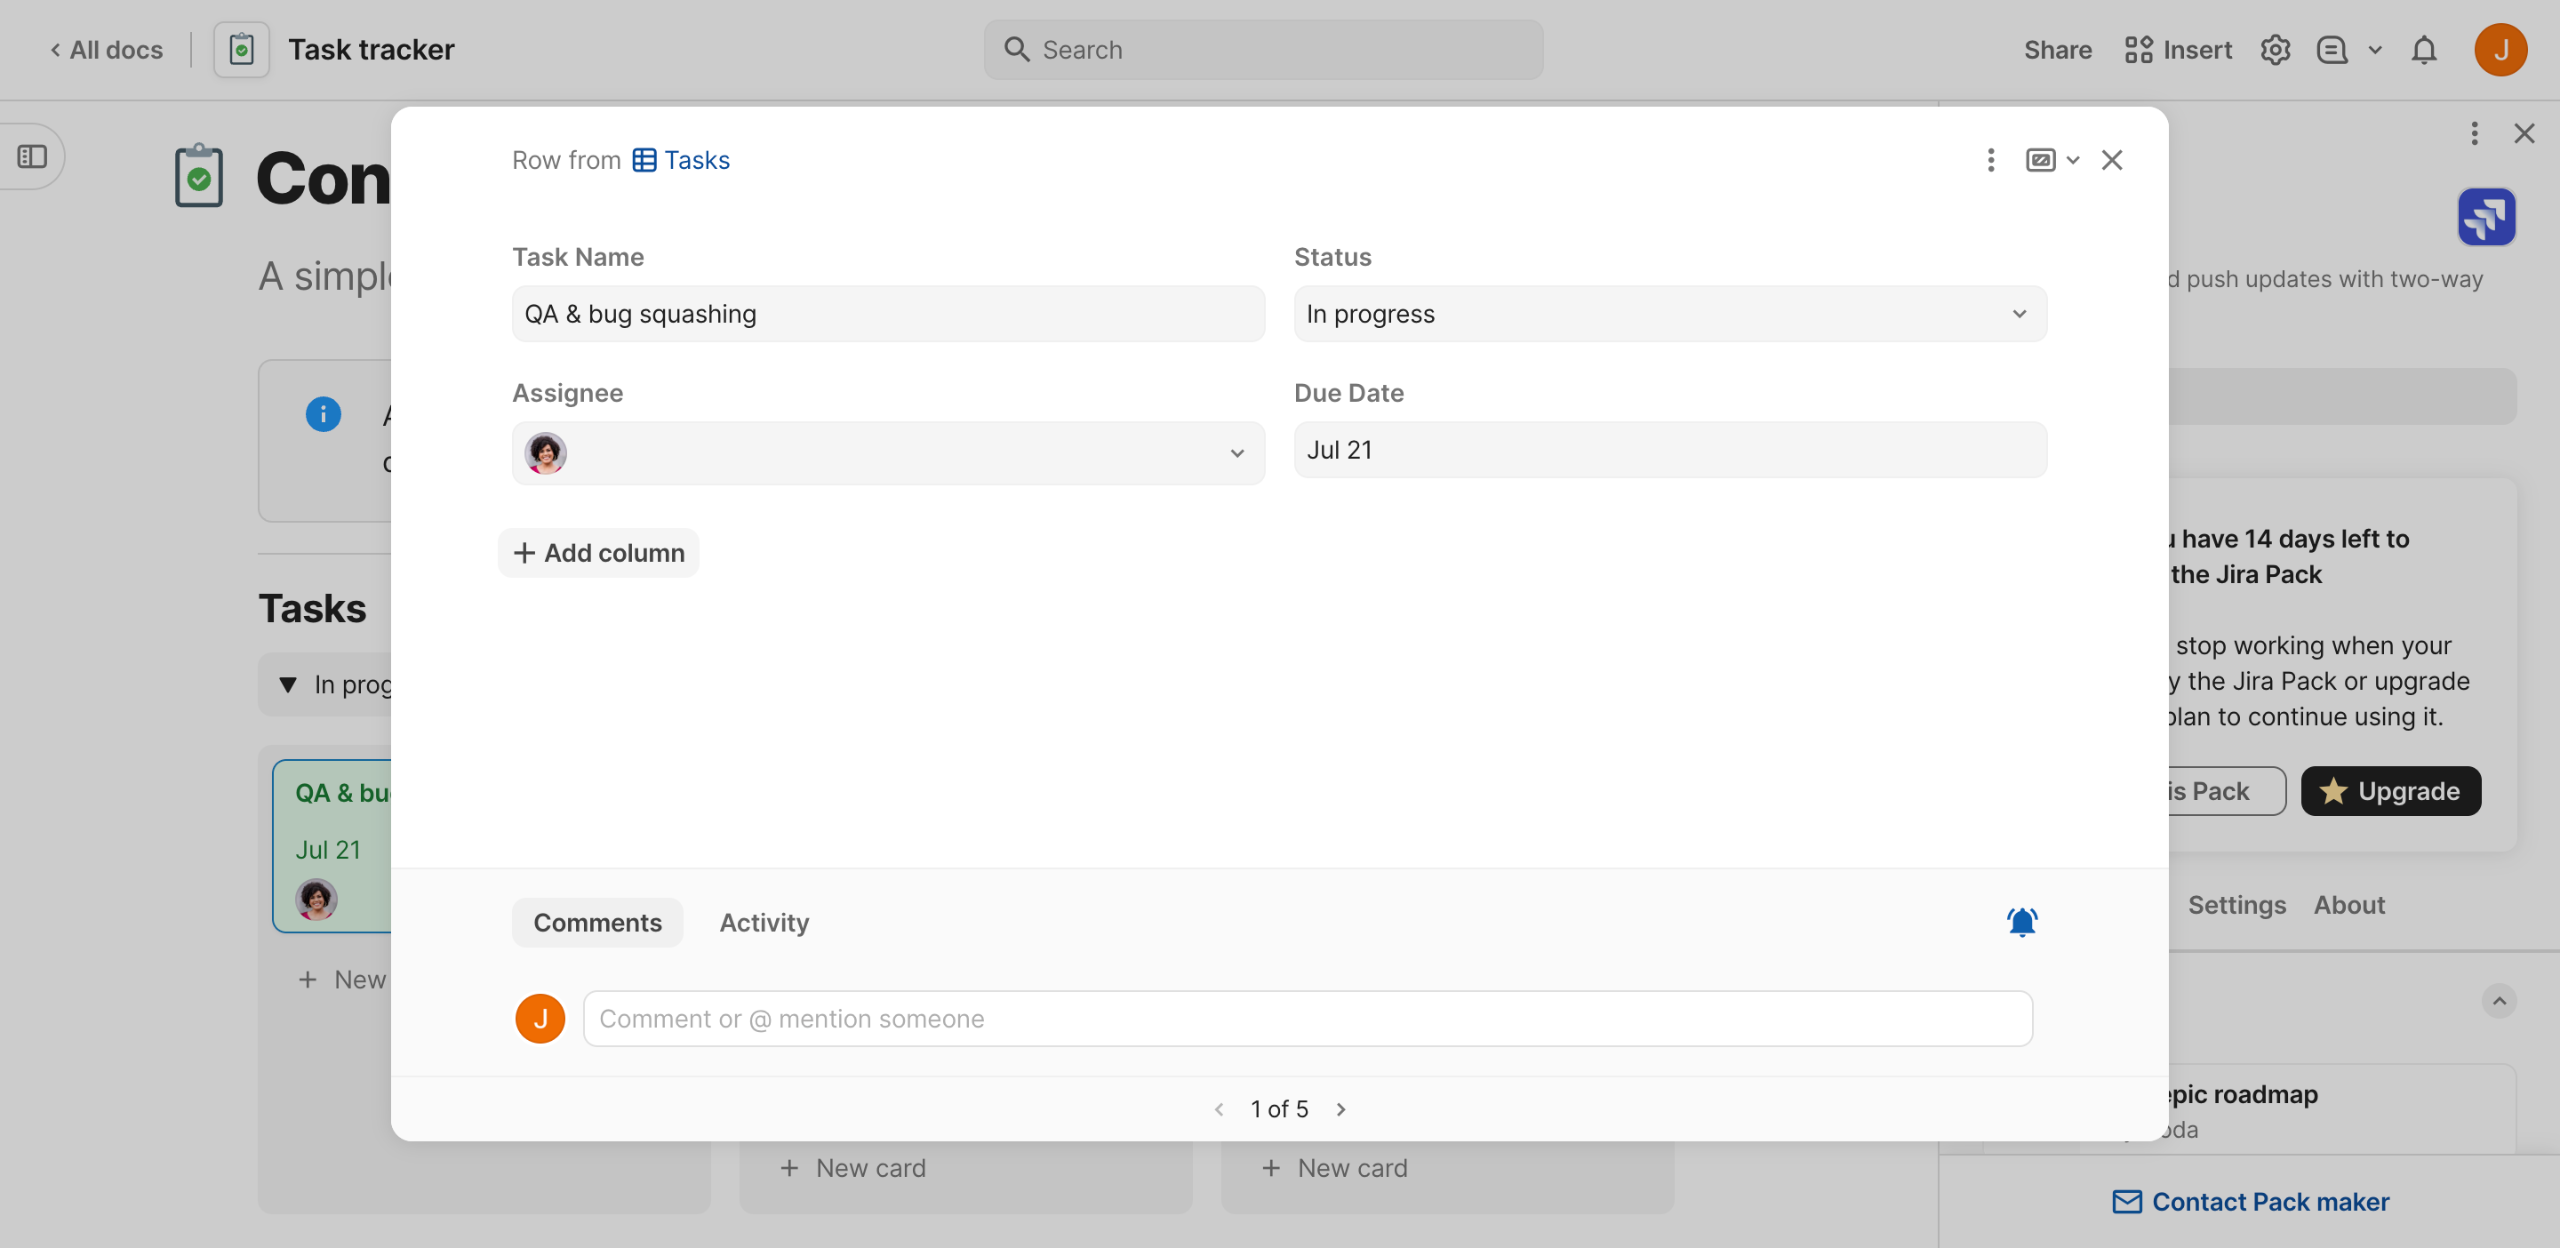Click the Task tracker doc icon
2560x1248 pixels.
pos(241,50)
